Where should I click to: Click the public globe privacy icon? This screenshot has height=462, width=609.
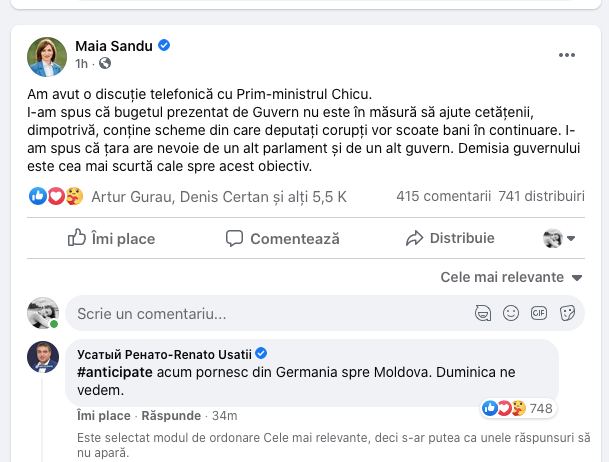[105, 64]
